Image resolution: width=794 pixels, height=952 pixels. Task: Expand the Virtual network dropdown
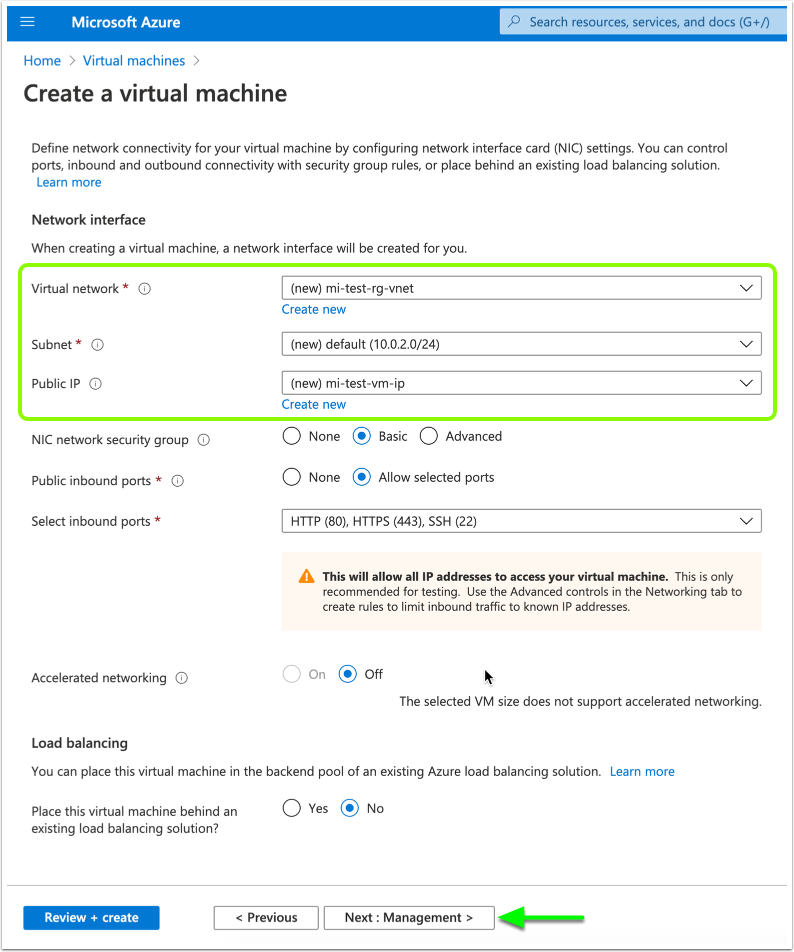521,288
